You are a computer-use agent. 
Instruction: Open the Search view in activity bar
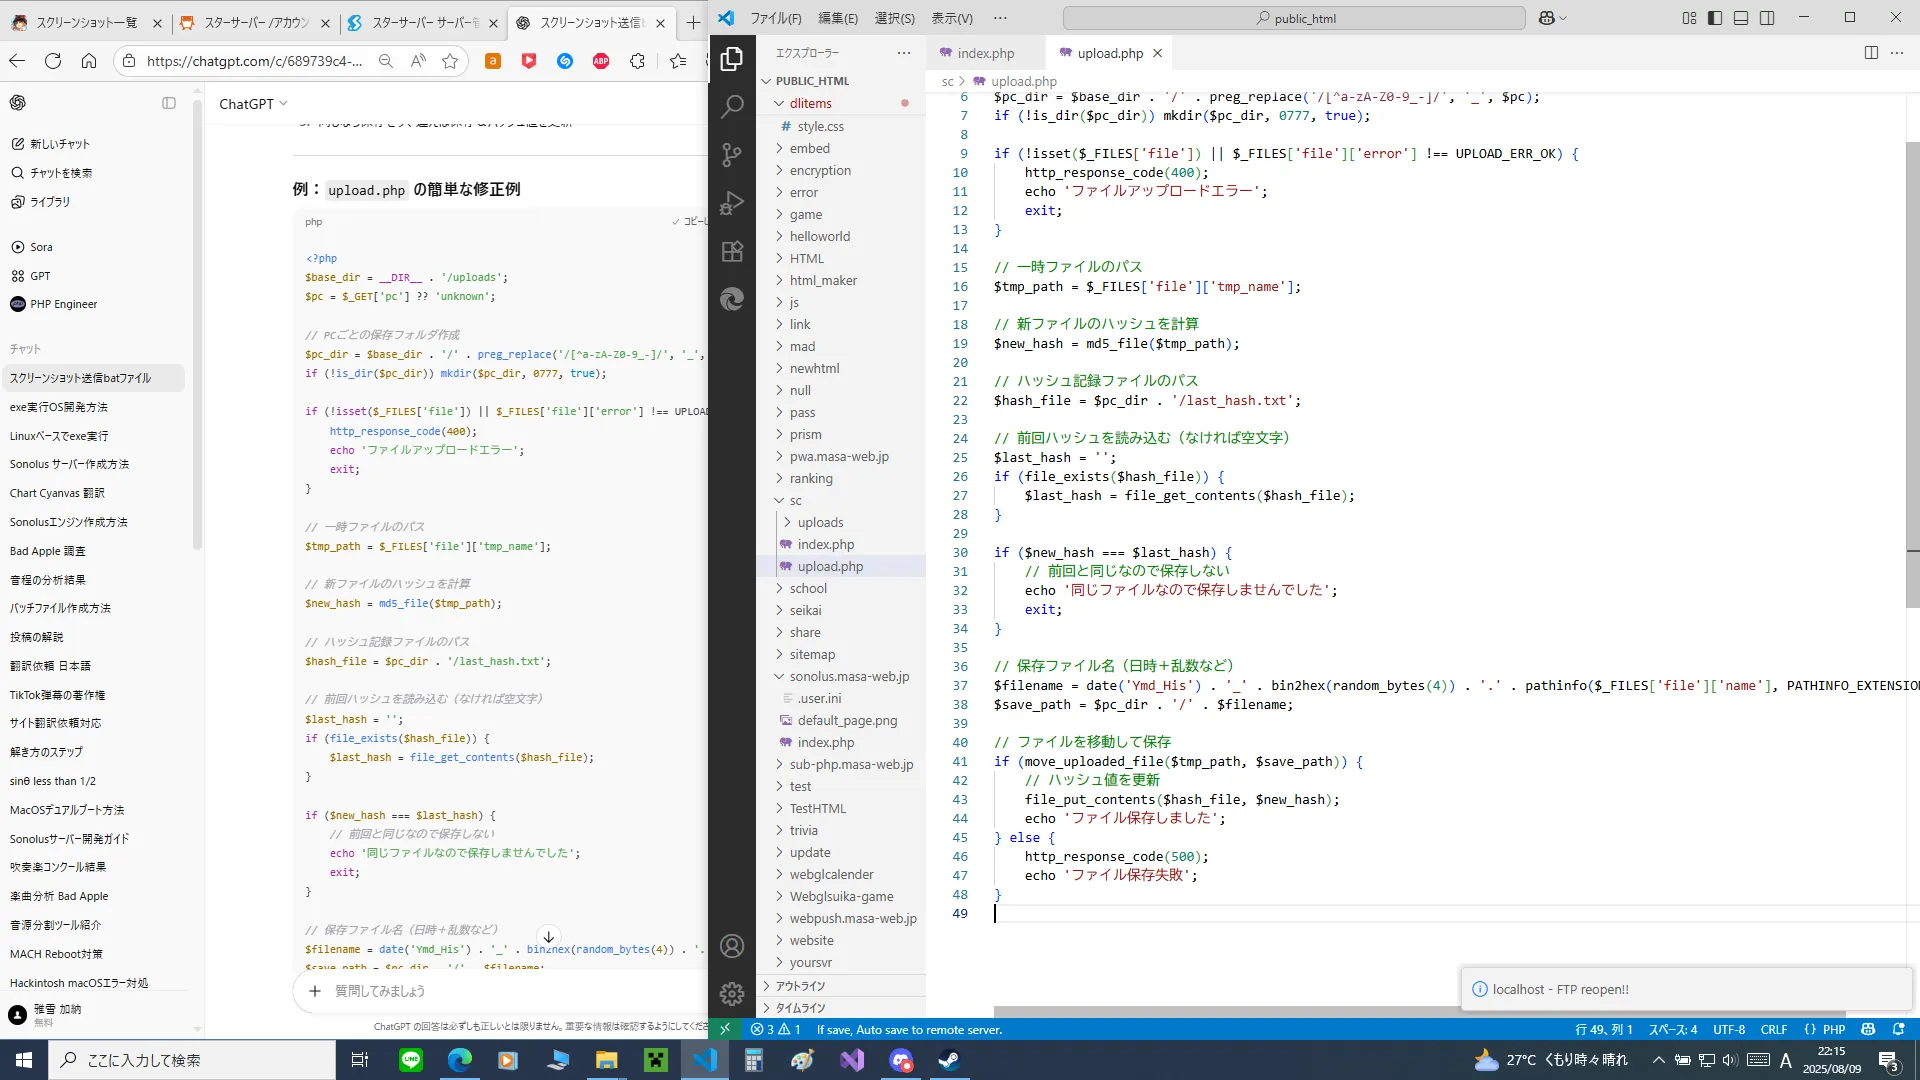click(732, 106)
